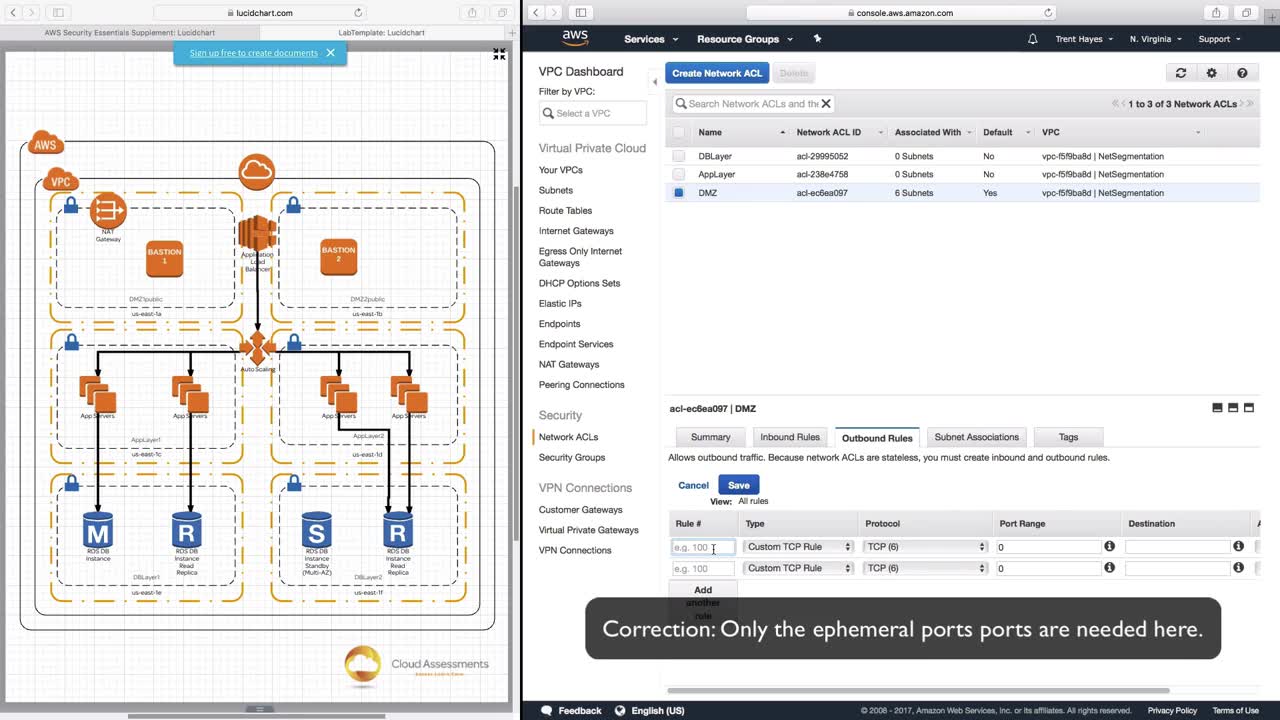Image resolution: width=1280 pixels, height=720 pixels.
Task: Open the gear settings for the ACL table
Action: (x=1212, y=73)
